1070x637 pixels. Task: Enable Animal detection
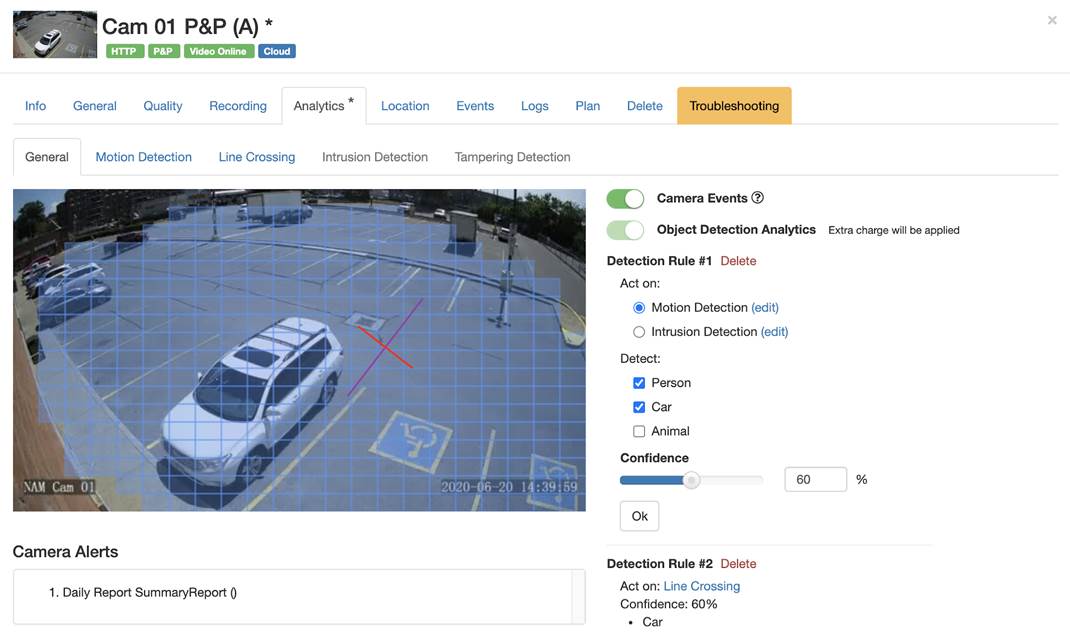pyautogui.click(x=638, y=431)
